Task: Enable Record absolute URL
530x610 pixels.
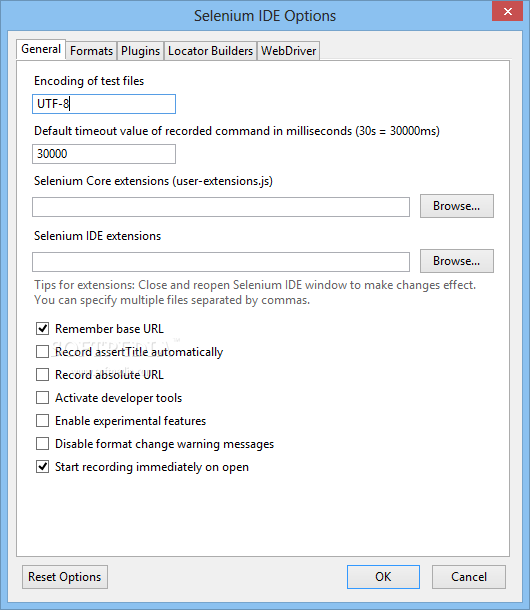Action: coord(42,375)
